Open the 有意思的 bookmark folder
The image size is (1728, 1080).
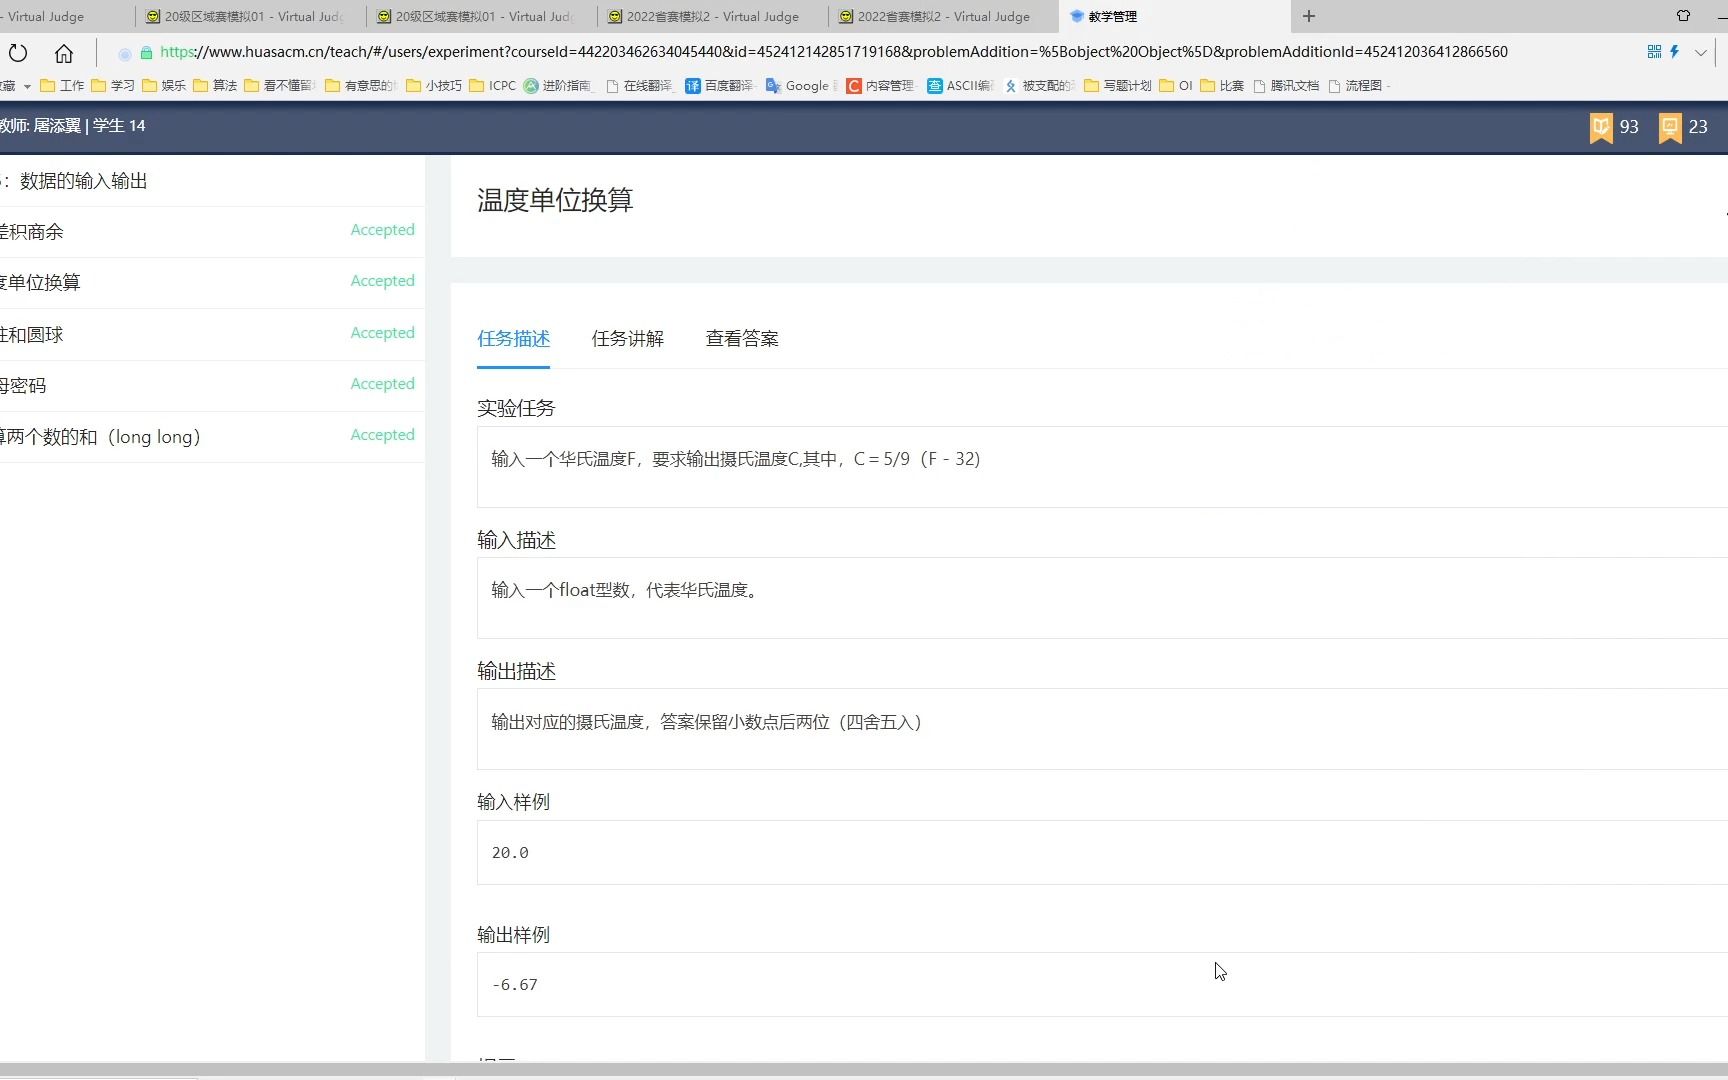[362, 86]
